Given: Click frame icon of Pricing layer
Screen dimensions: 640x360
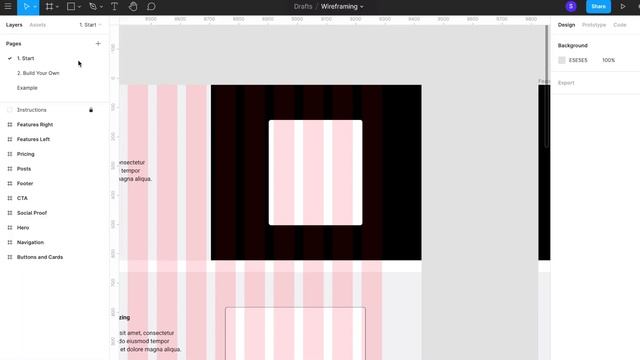Looking at the screenshot, I should pyautogui.click(x=10, y=154).
